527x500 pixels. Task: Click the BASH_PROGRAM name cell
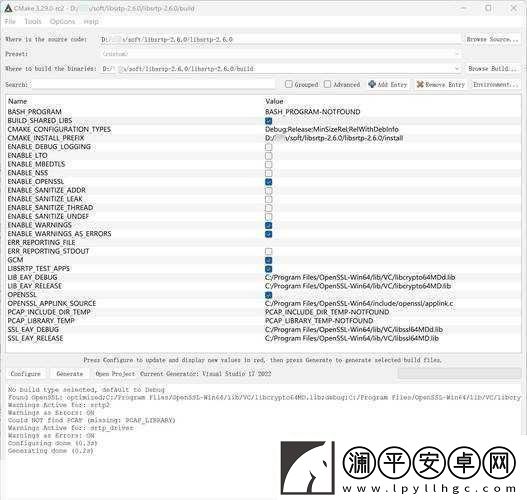(35, 112)
